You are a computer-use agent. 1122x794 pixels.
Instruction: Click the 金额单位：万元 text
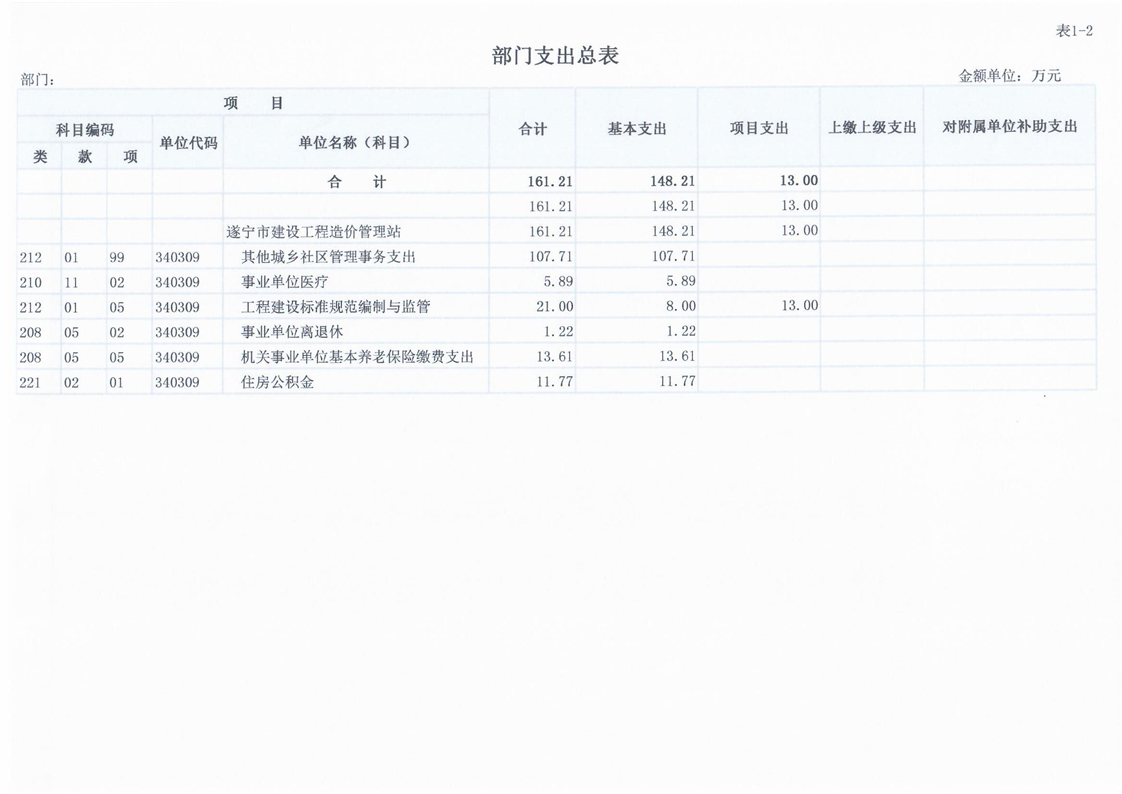(1009, 76)
